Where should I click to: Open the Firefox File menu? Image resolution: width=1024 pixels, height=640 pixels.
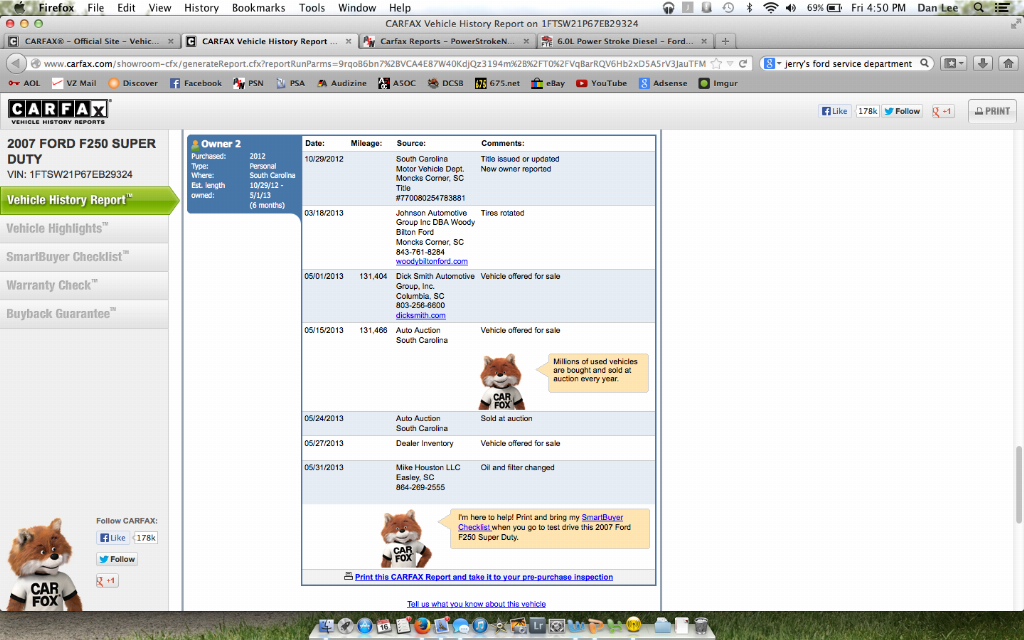95,8
